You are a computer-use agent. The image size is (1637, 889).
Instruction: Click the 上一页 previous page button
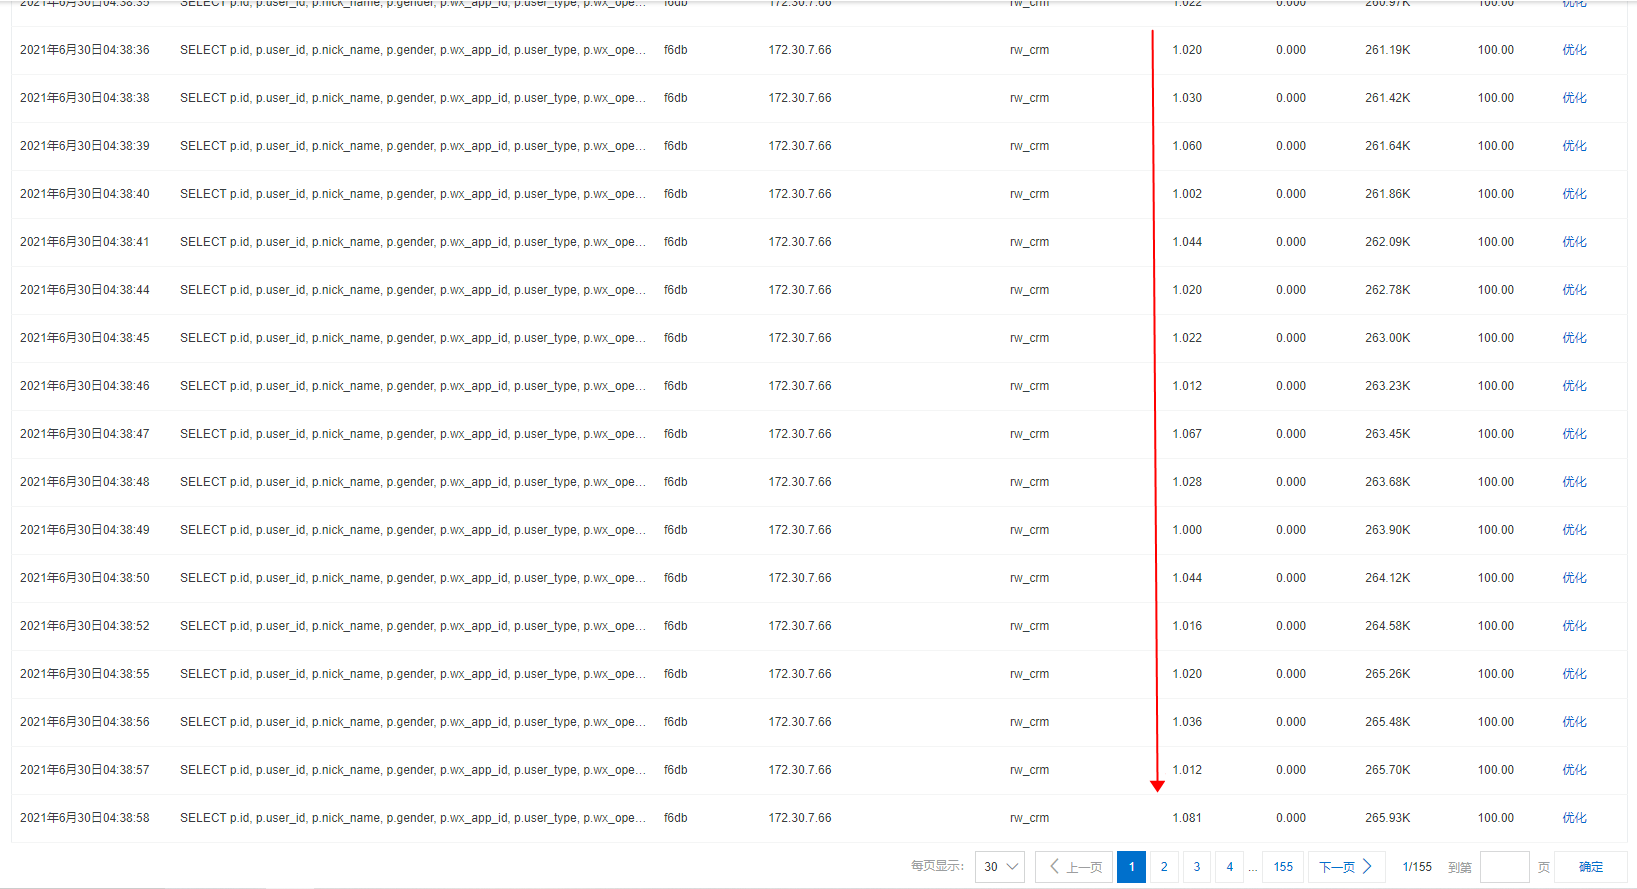coord(1074,867)
